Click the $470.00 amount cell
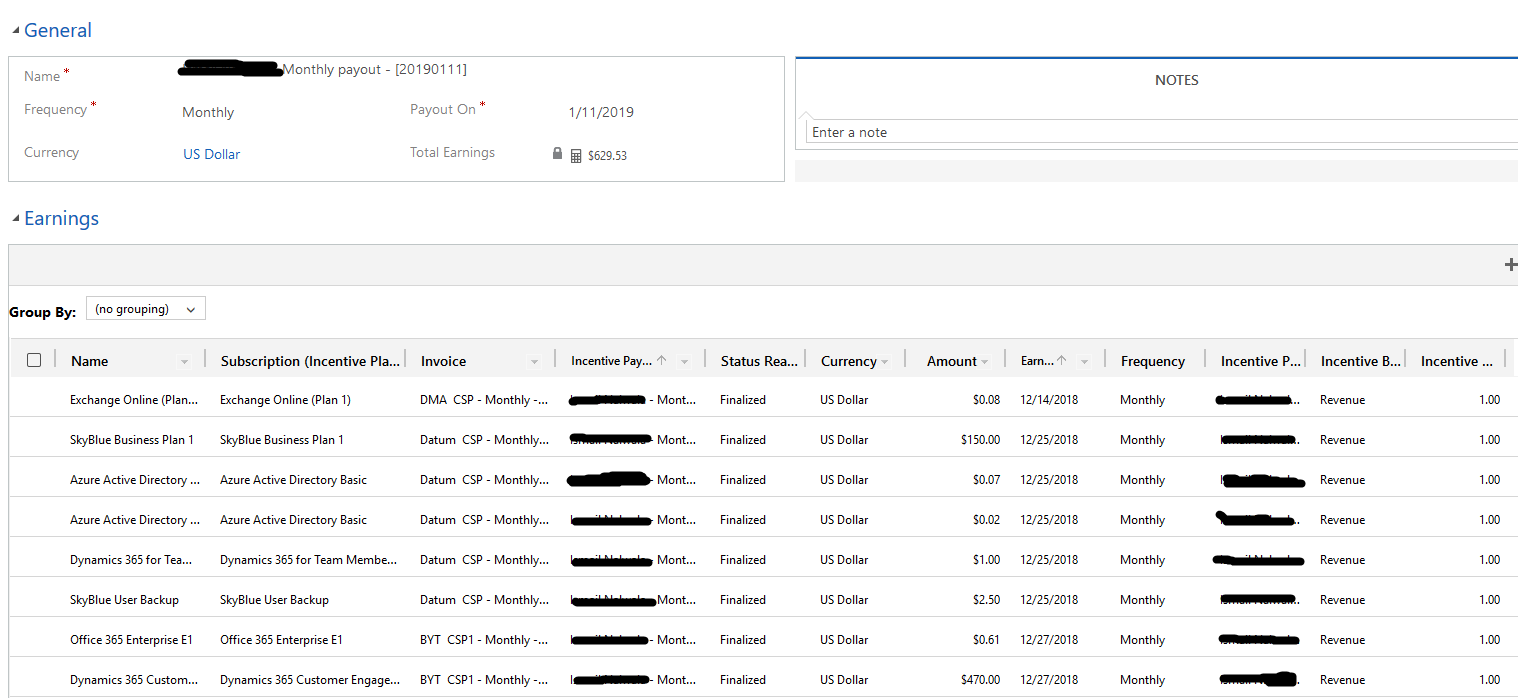The width and height of the screenshot is (1518, 698). point(980,680)
